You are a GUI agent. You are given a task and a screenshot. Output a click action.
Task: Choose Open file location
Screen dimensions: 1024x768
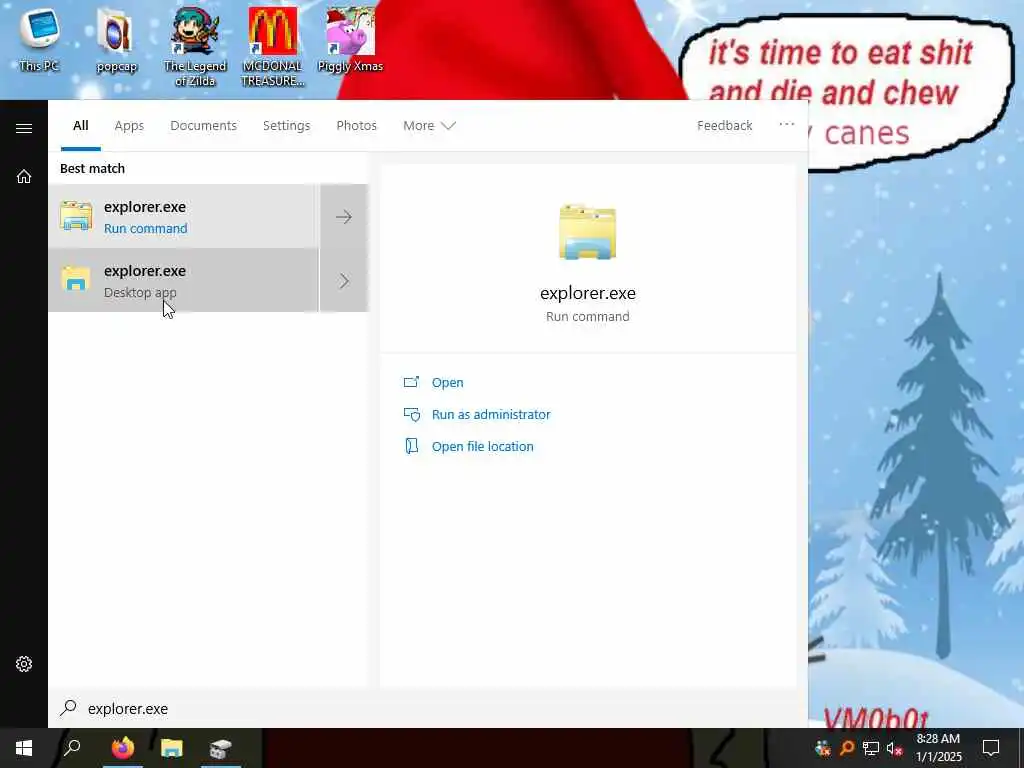coord(483,446)
